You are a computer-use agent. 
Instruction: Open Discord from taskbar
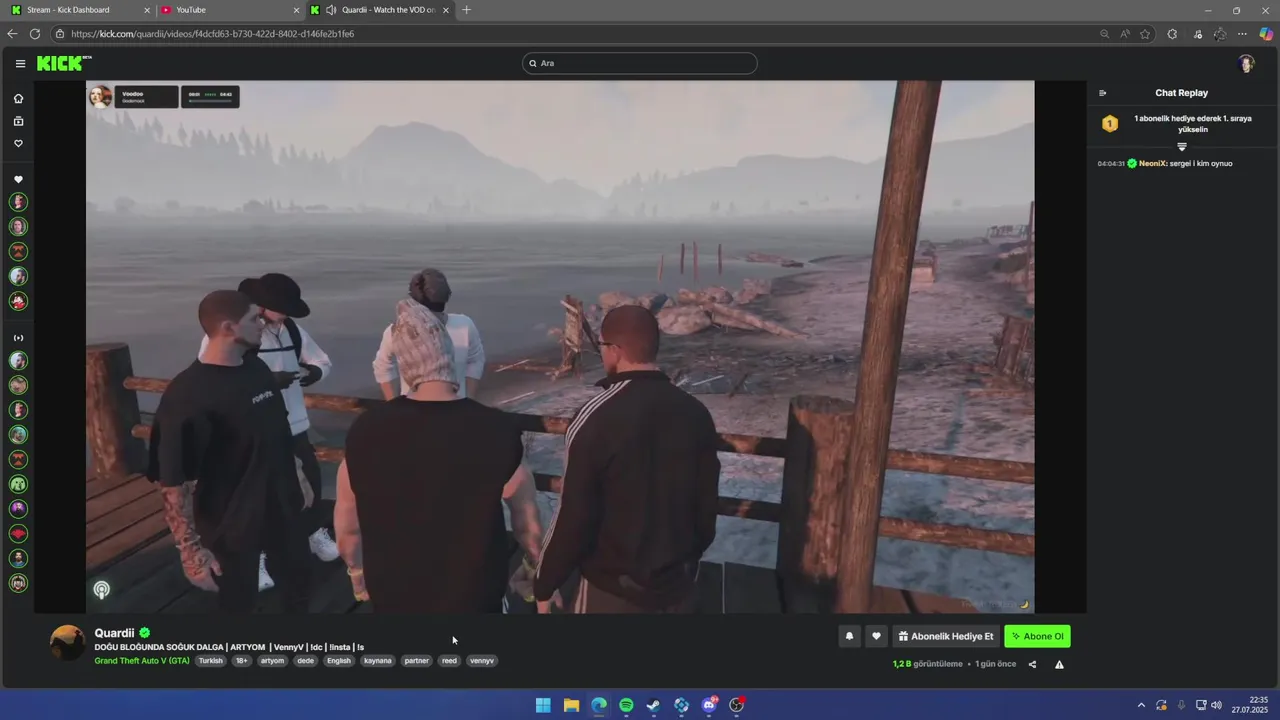coord(709,705)
